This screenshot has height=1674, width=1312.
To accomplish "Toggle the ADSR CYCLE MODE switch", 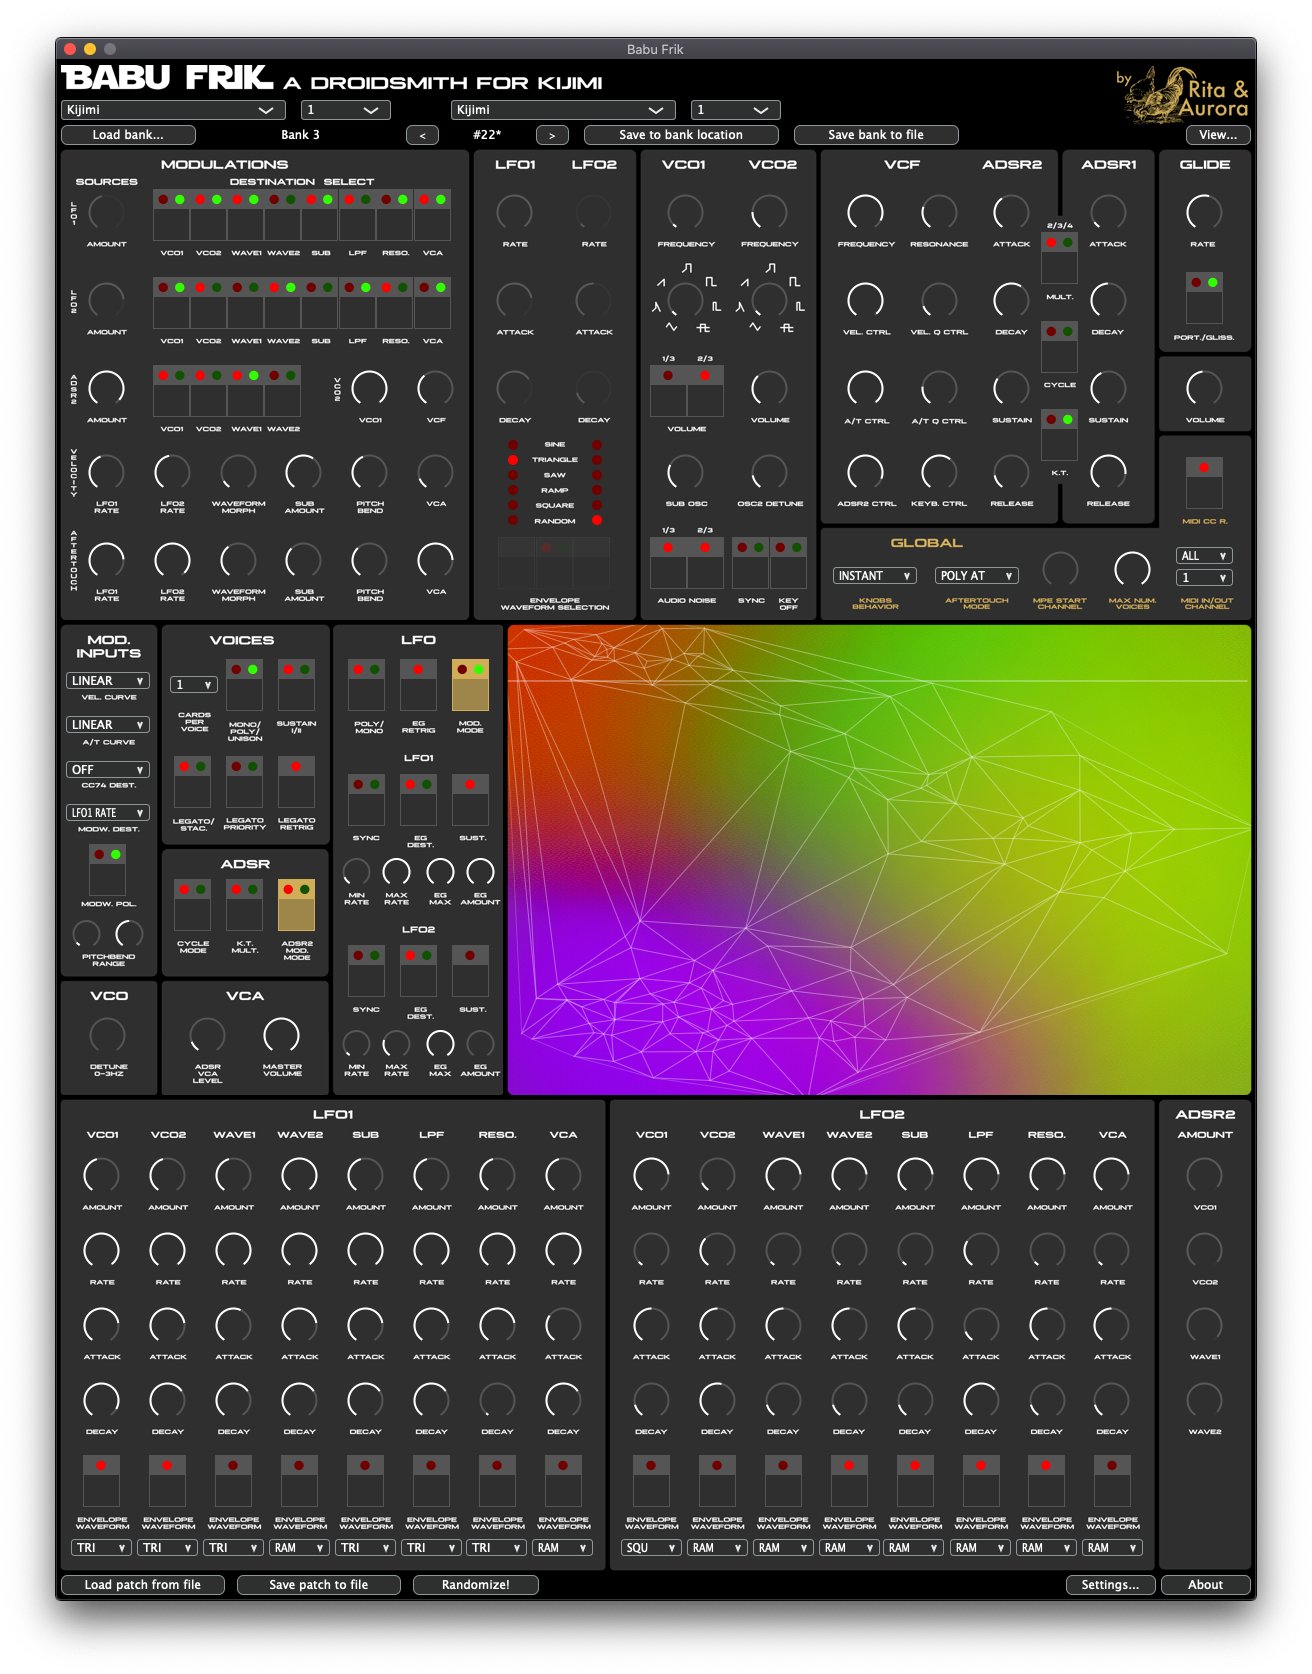I will coord(193,905).
